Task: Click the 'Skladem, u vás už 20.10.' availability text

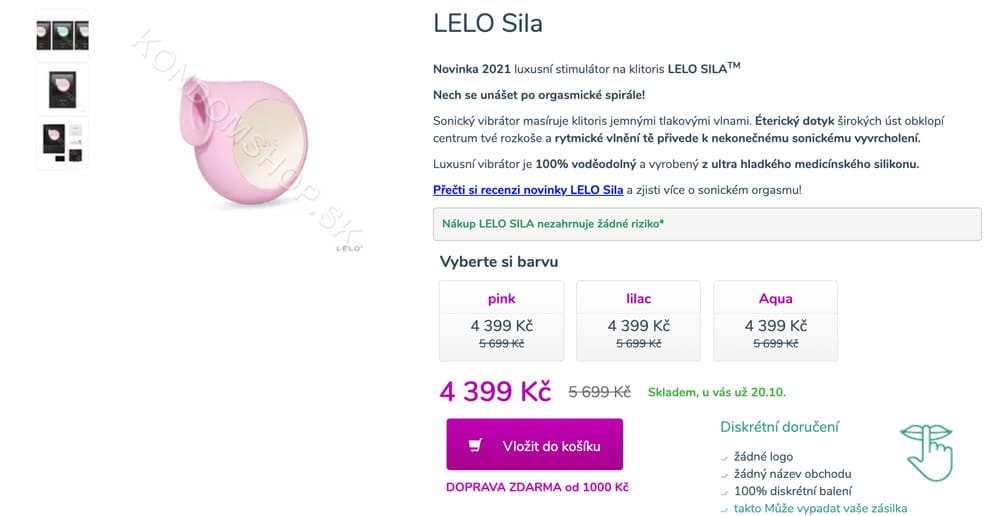Action: 717,392
